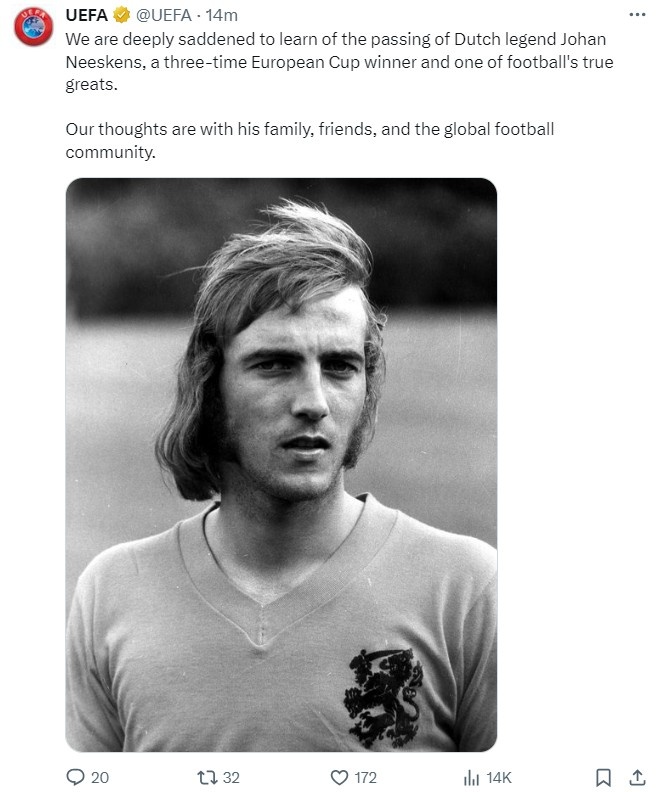Viewport: 666px width, 792px height.
Task: Click the repost arrows icon
Action: click(207, 777)
